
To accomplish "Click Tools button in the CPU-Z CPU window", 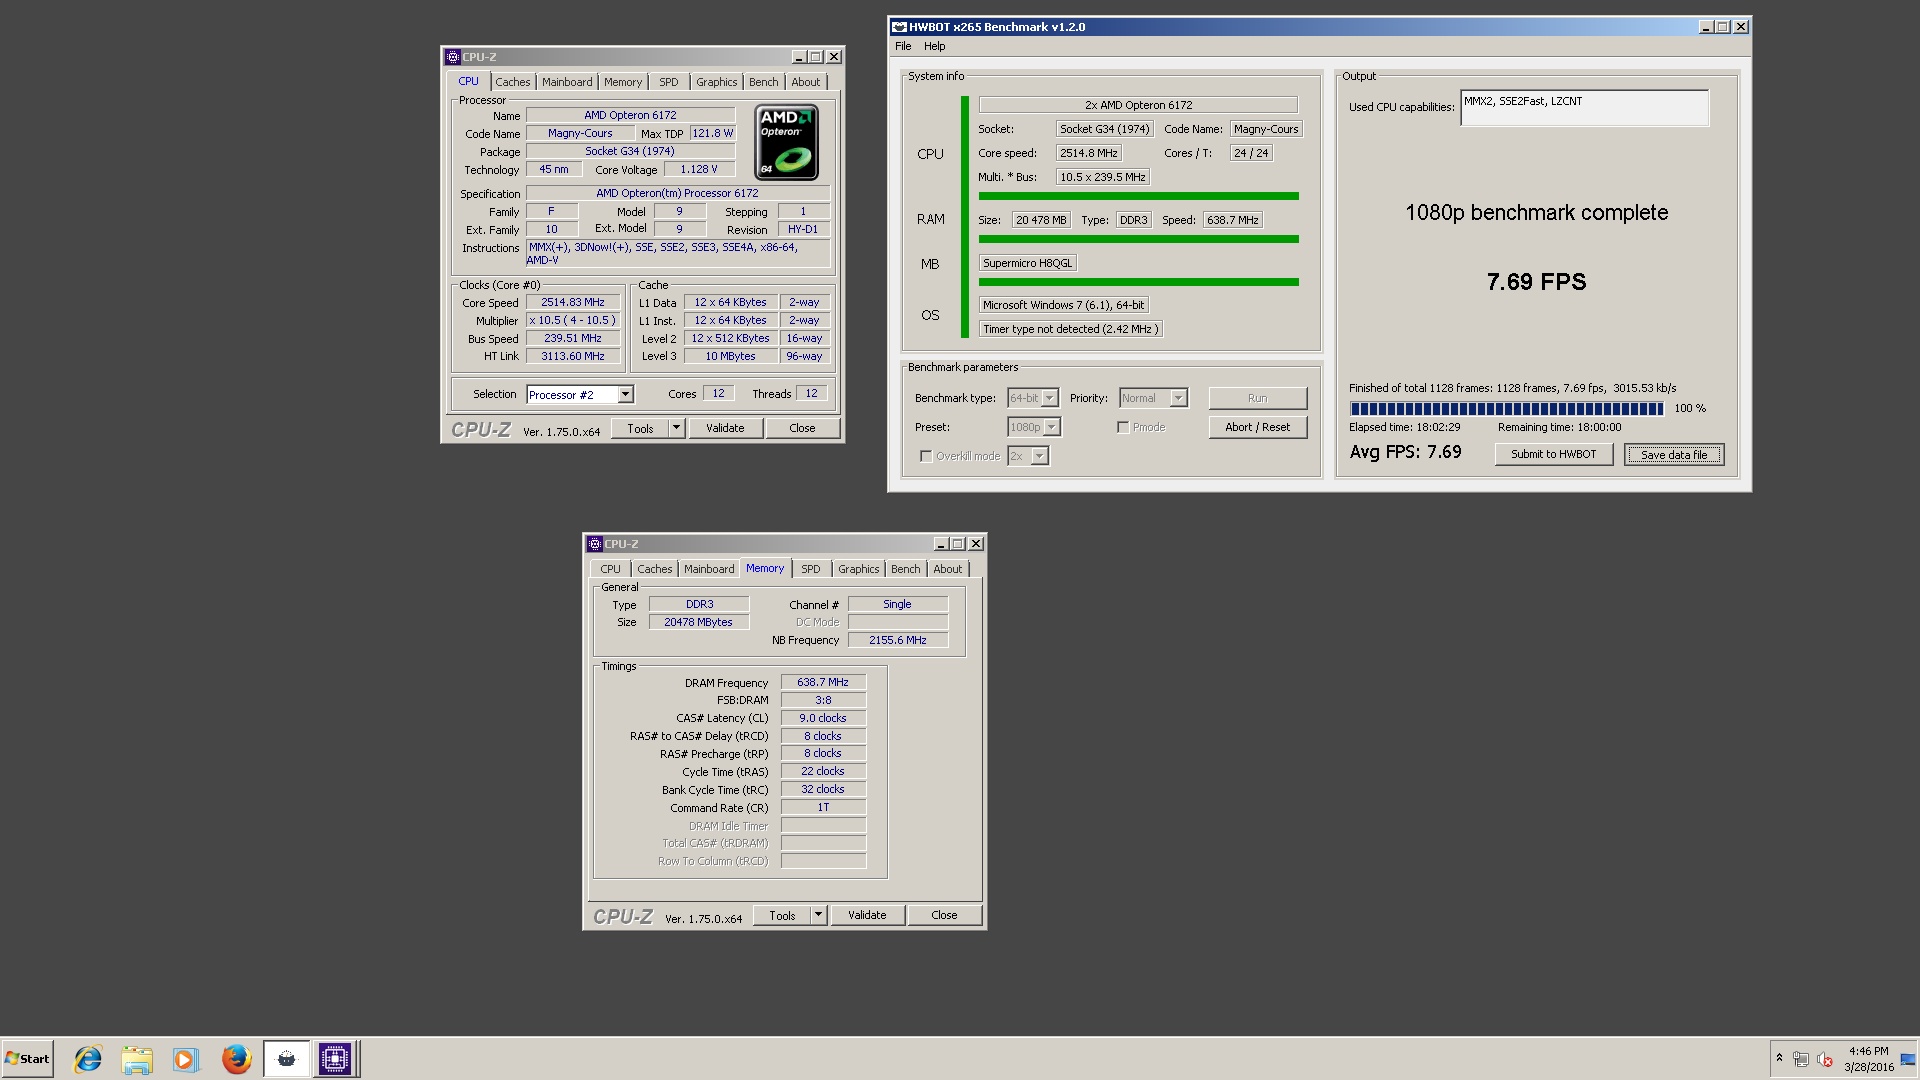I will 640,428.
